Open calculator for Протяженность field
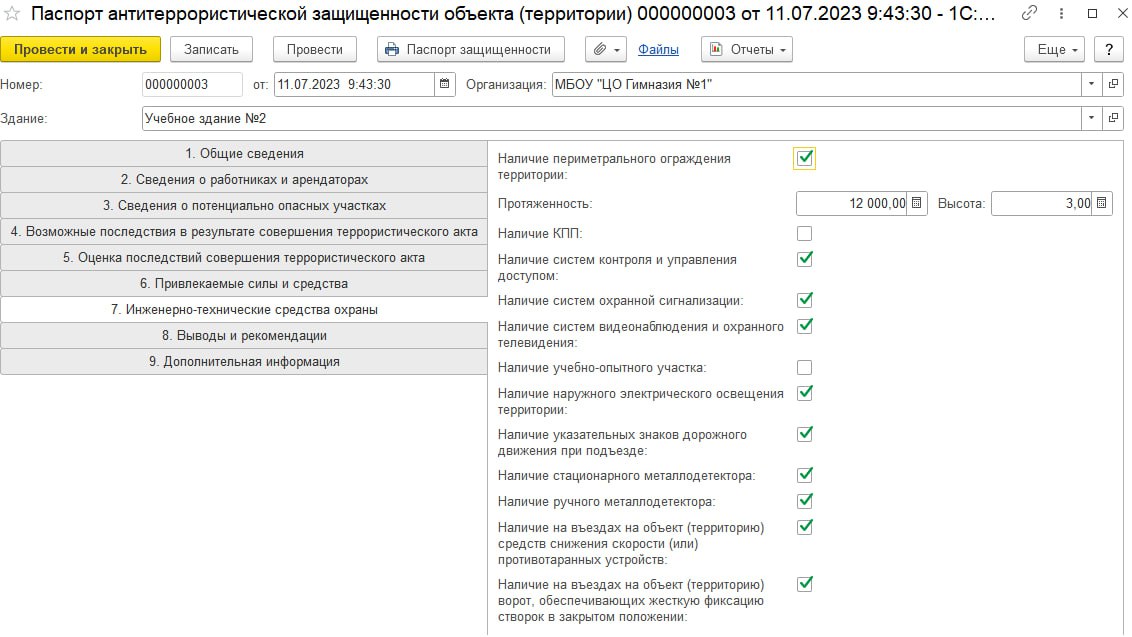This screenshot has width=1132, height=637. [918, 203]
